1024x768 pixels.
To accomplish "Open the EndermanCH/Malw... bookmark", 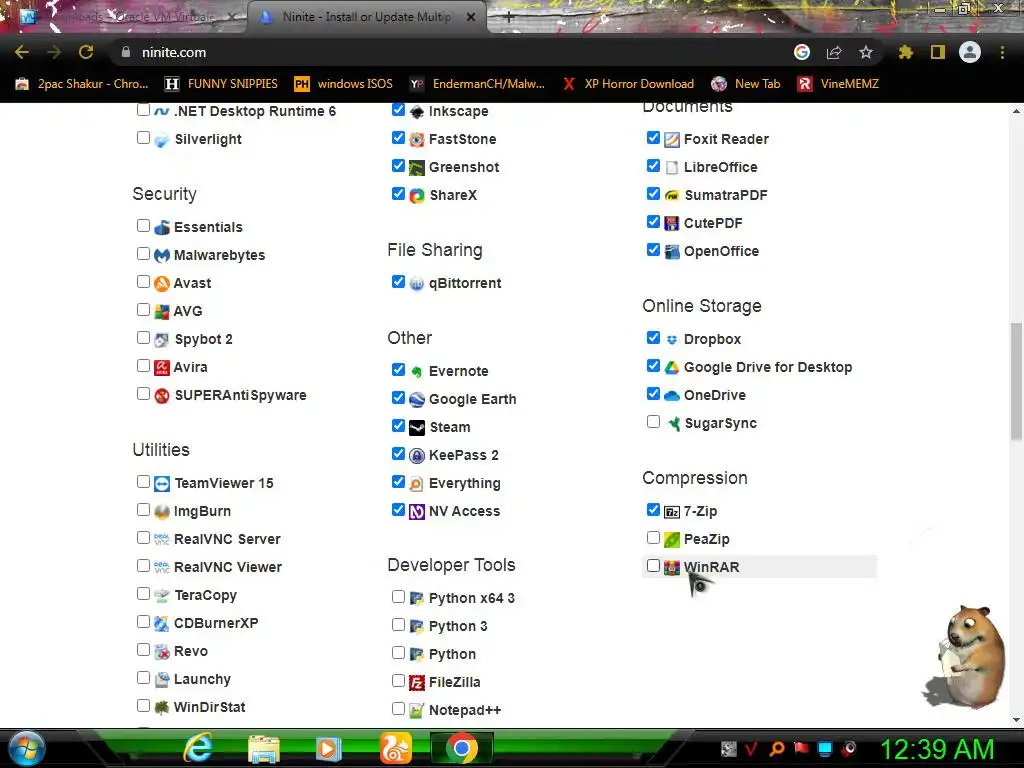I will click(x=477, y=84).
